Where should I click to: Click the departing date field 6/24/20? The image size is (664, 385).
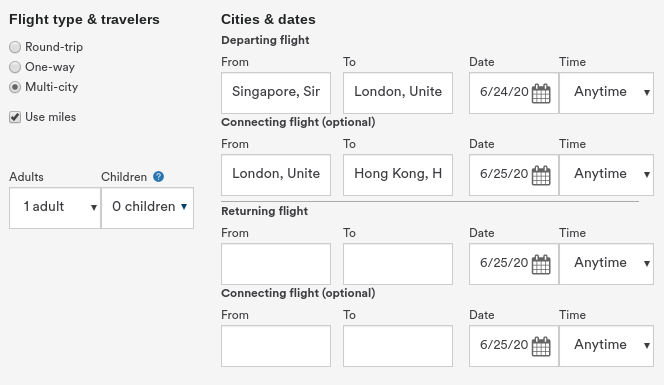pyautogui.click(x=504, y=93)
